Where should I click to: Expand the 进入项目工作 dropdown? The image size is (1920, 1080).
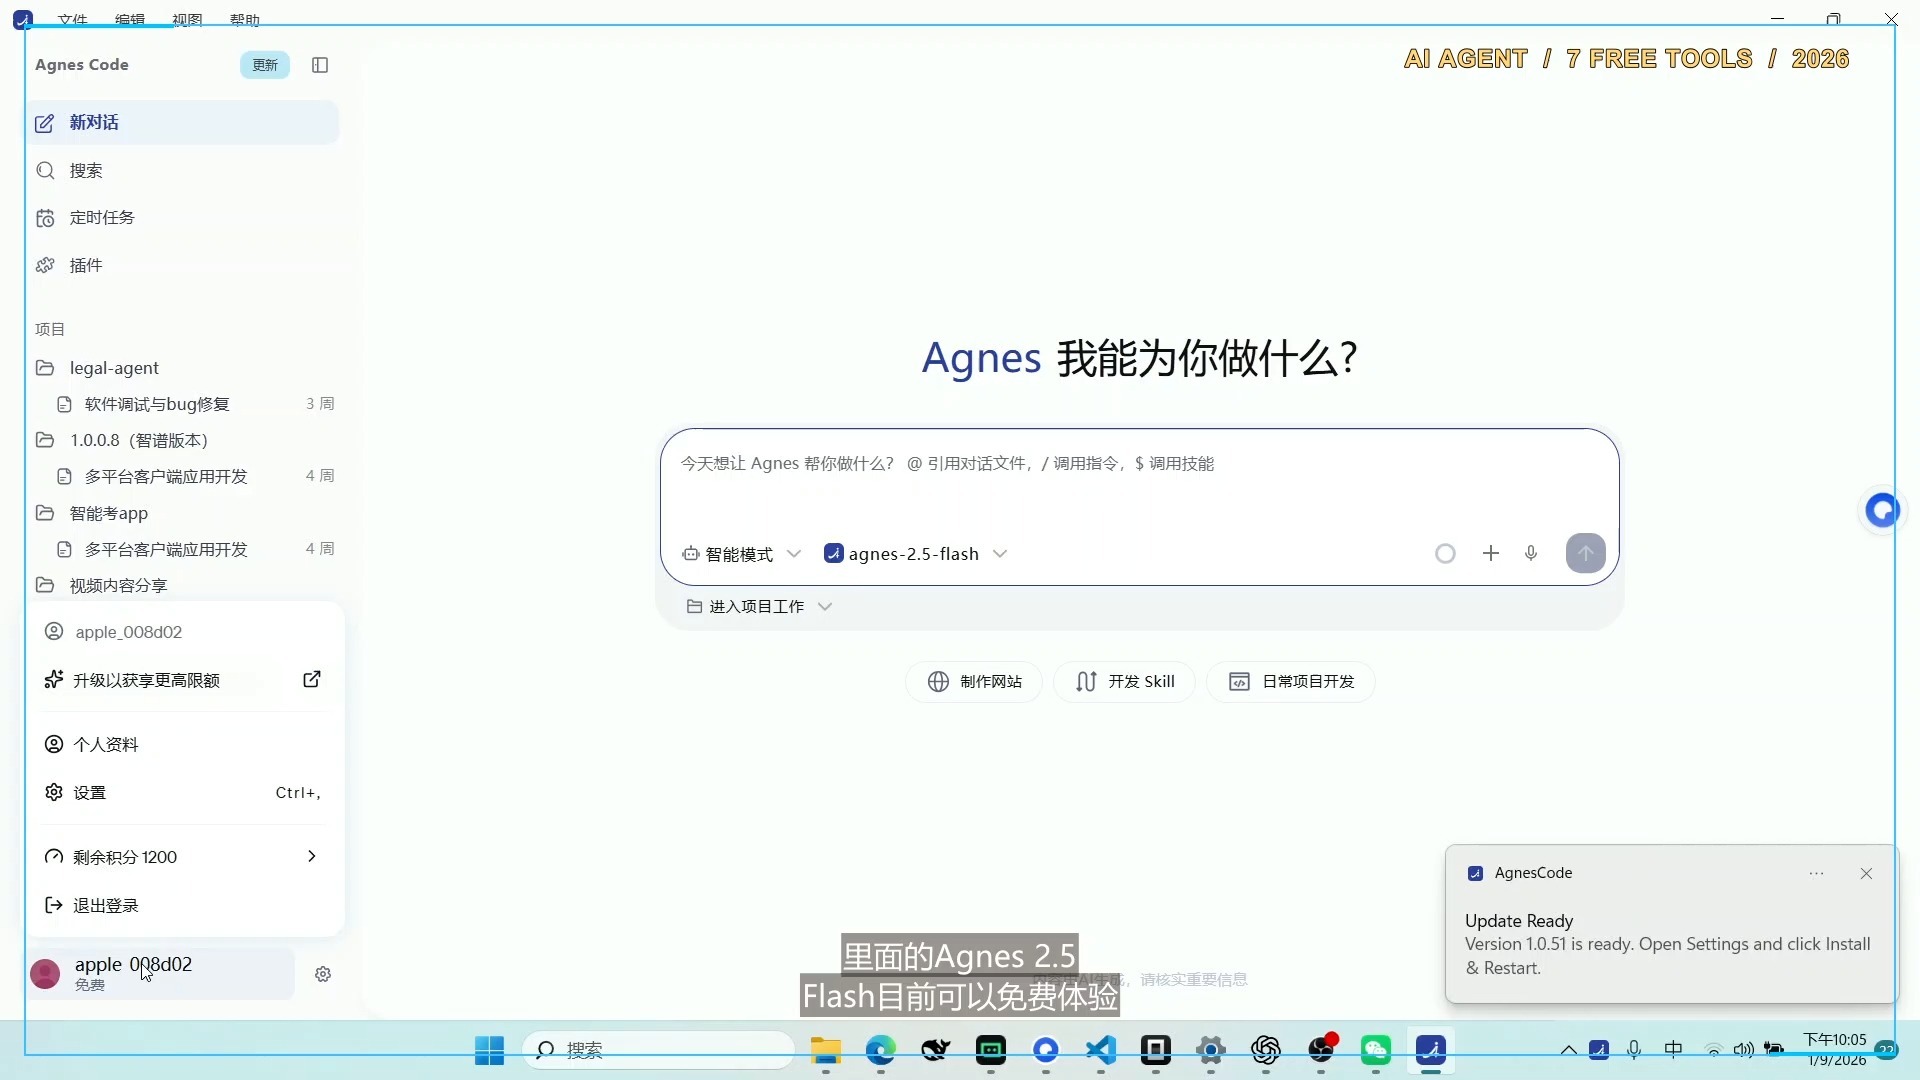click(x=759, y=607)
